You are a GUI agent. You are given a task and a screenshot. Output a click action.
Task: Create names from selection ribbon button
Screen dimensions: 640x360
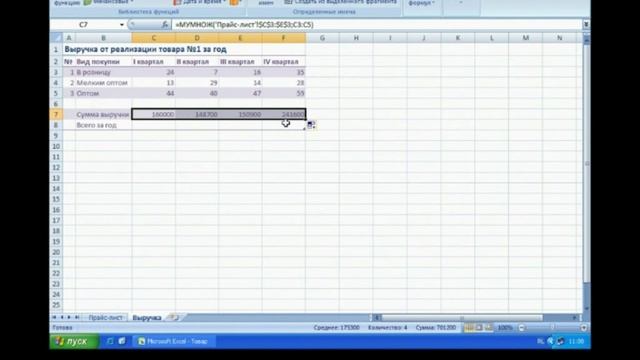(340, 2)
